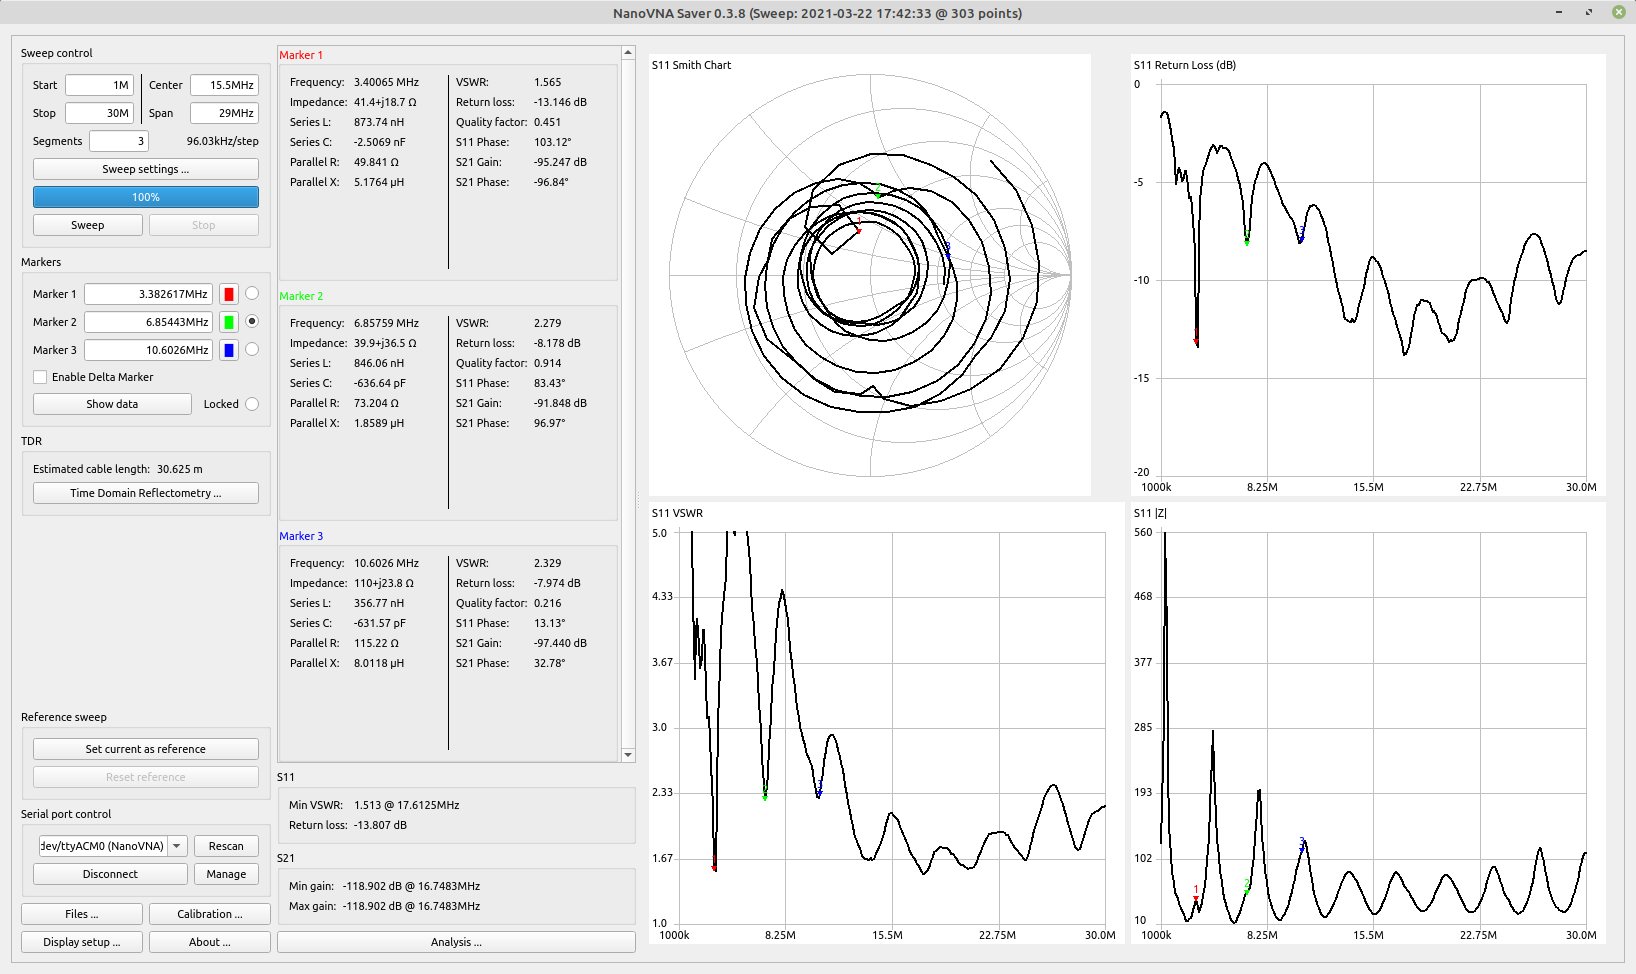Open Time Domain Reflectometry window
Image resolution: width=1636 pixels, height=974 pixels.
tap(146, 493)
